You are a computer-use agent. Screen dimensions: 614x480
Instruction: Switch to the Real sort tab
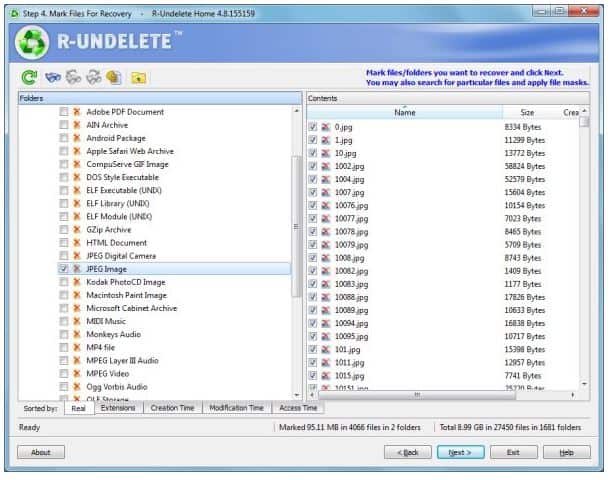click(x=79, y=408)
